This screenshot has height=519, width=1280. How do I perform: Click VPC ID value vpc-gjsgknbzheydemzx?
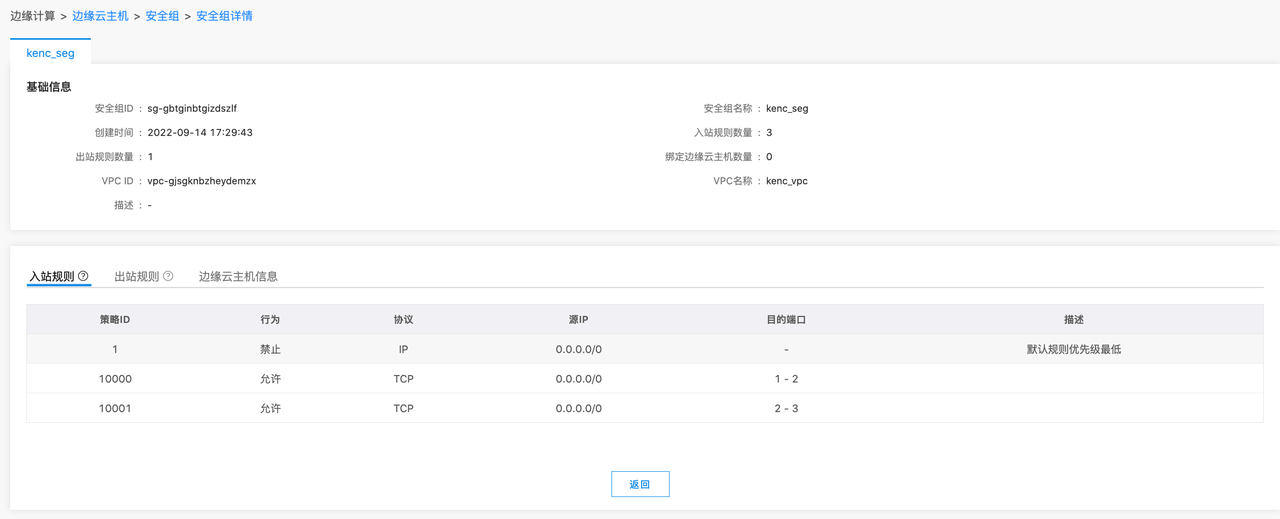coord(202,181)
